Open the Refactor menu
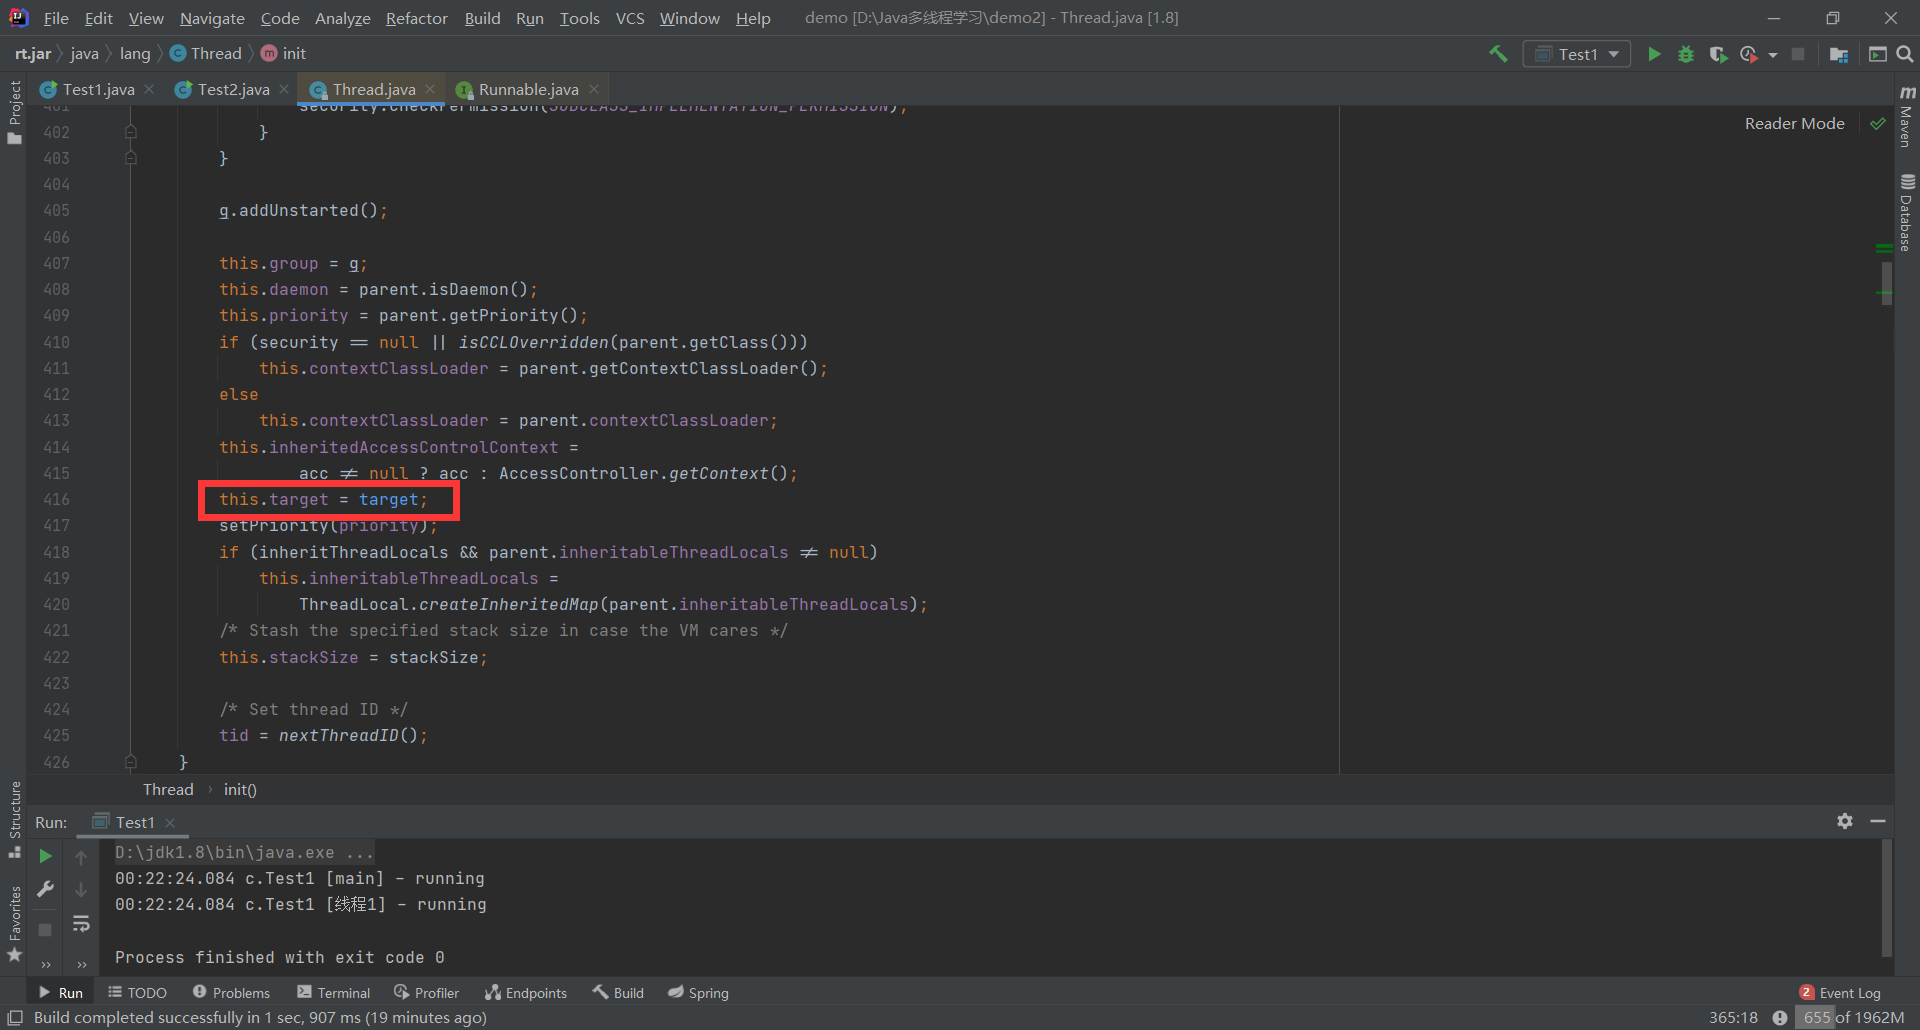Screen dimensions: 1920x1030 pos(416,18)
